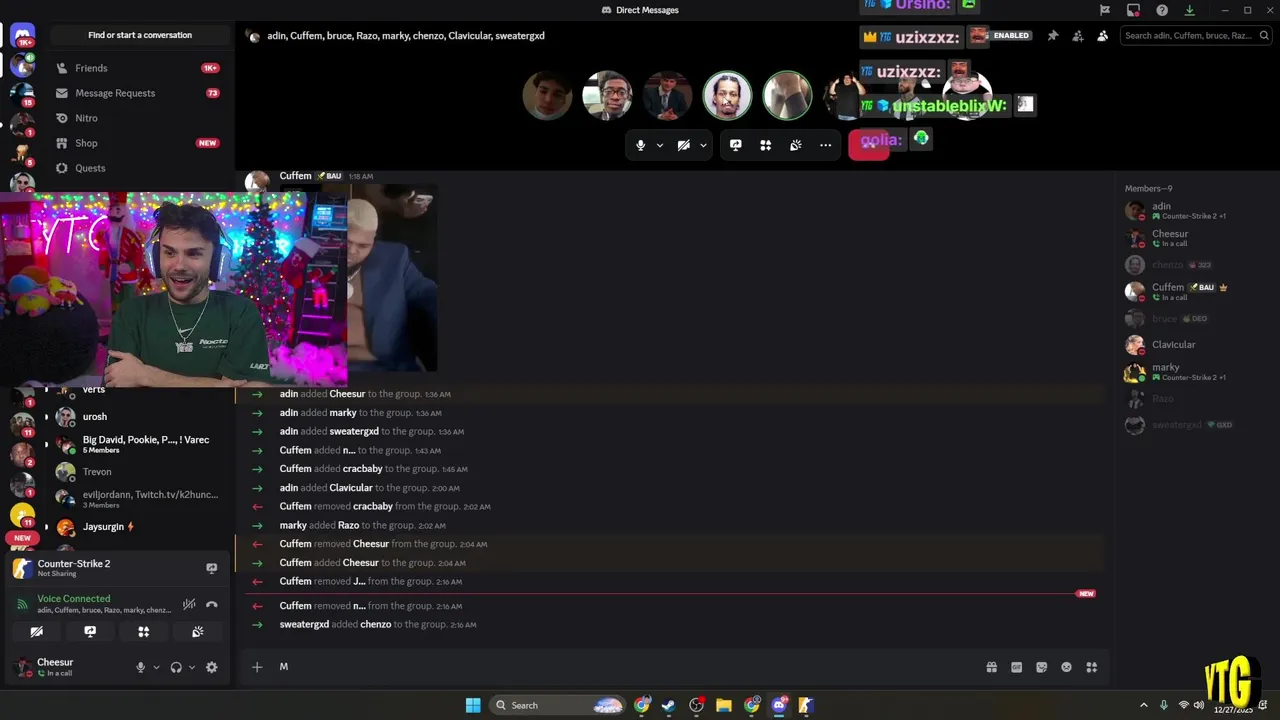This screenshot has width=1280, height=720.
Task: Expand camera options arrow in call controls
Action: tap(703, 145)
